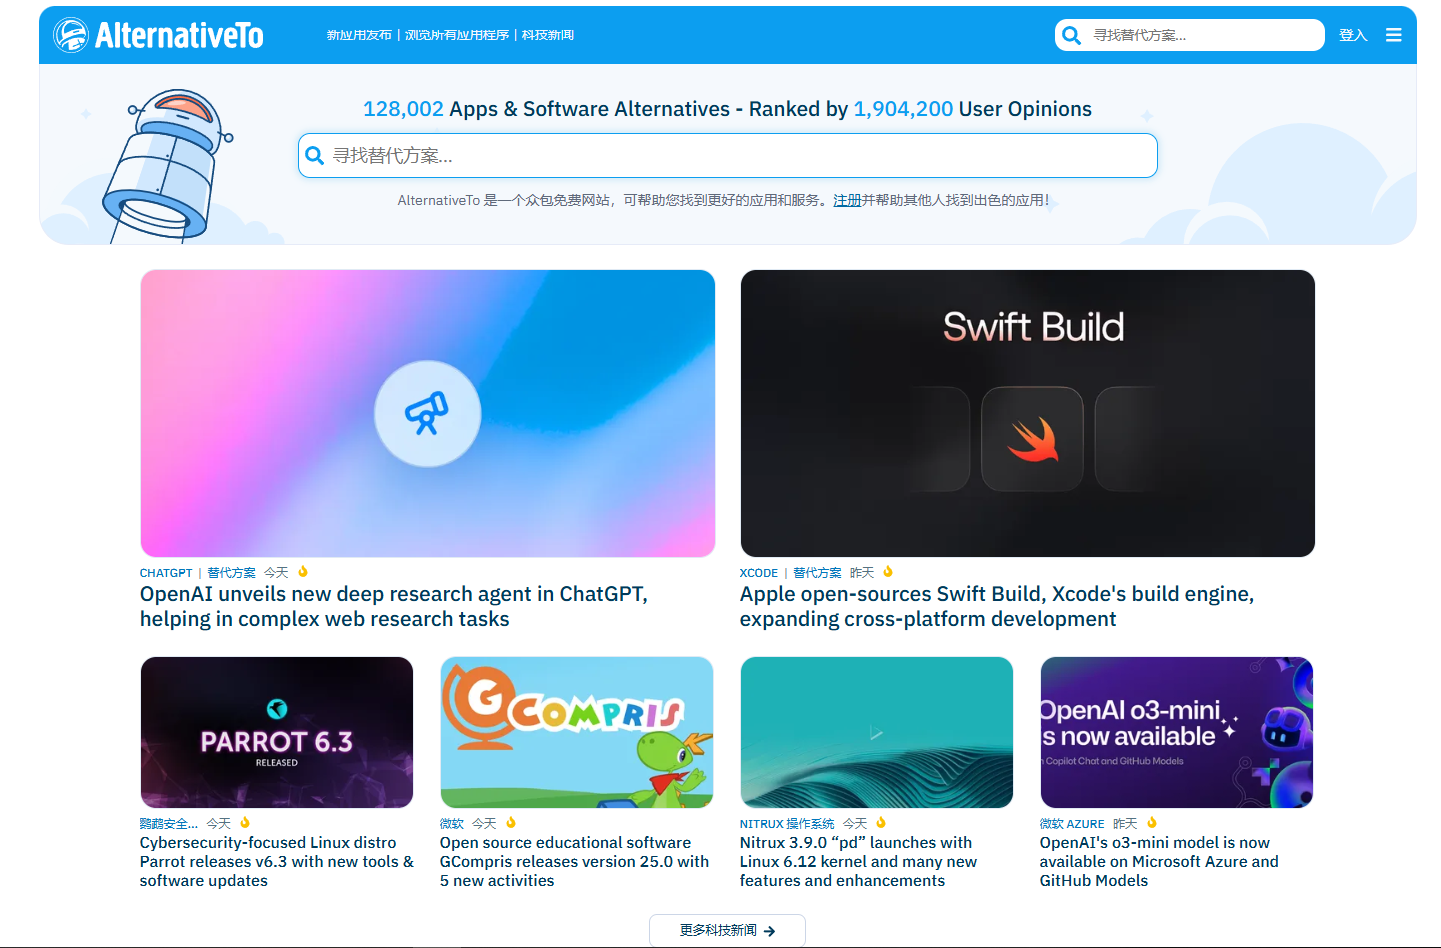Viewport: 1441px width, 948px height.
Task: Click the flame icon next to ChatGPT article
Action: tap(303, 572)
